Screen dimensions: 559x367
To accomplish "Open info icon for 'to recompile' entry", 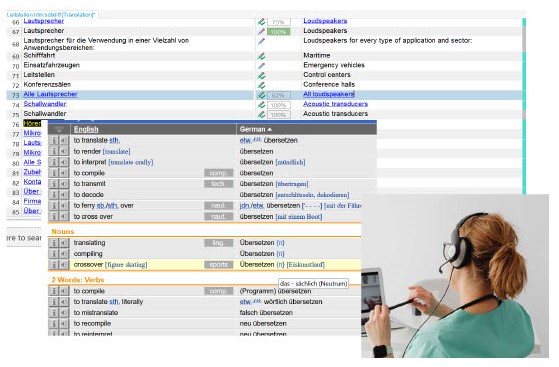I will tap(54, 323).
